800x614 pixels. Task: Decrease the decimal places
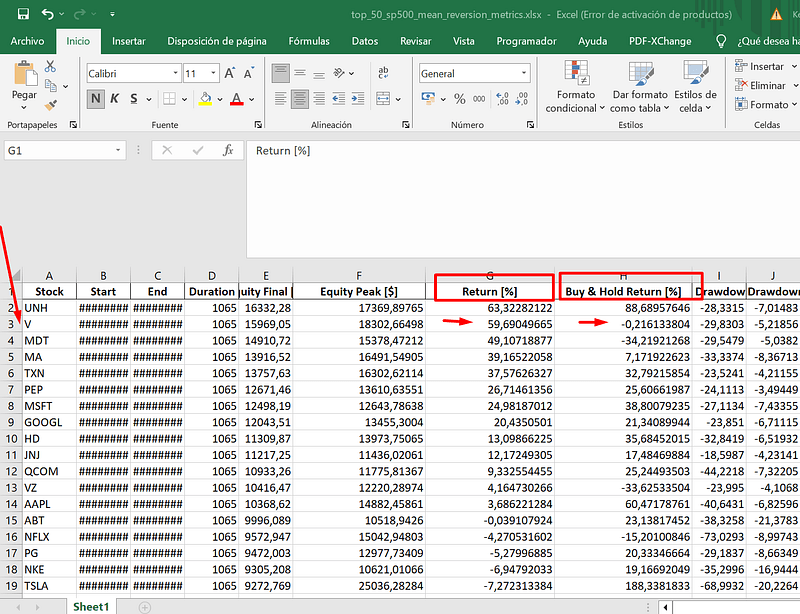coord(521,99)
